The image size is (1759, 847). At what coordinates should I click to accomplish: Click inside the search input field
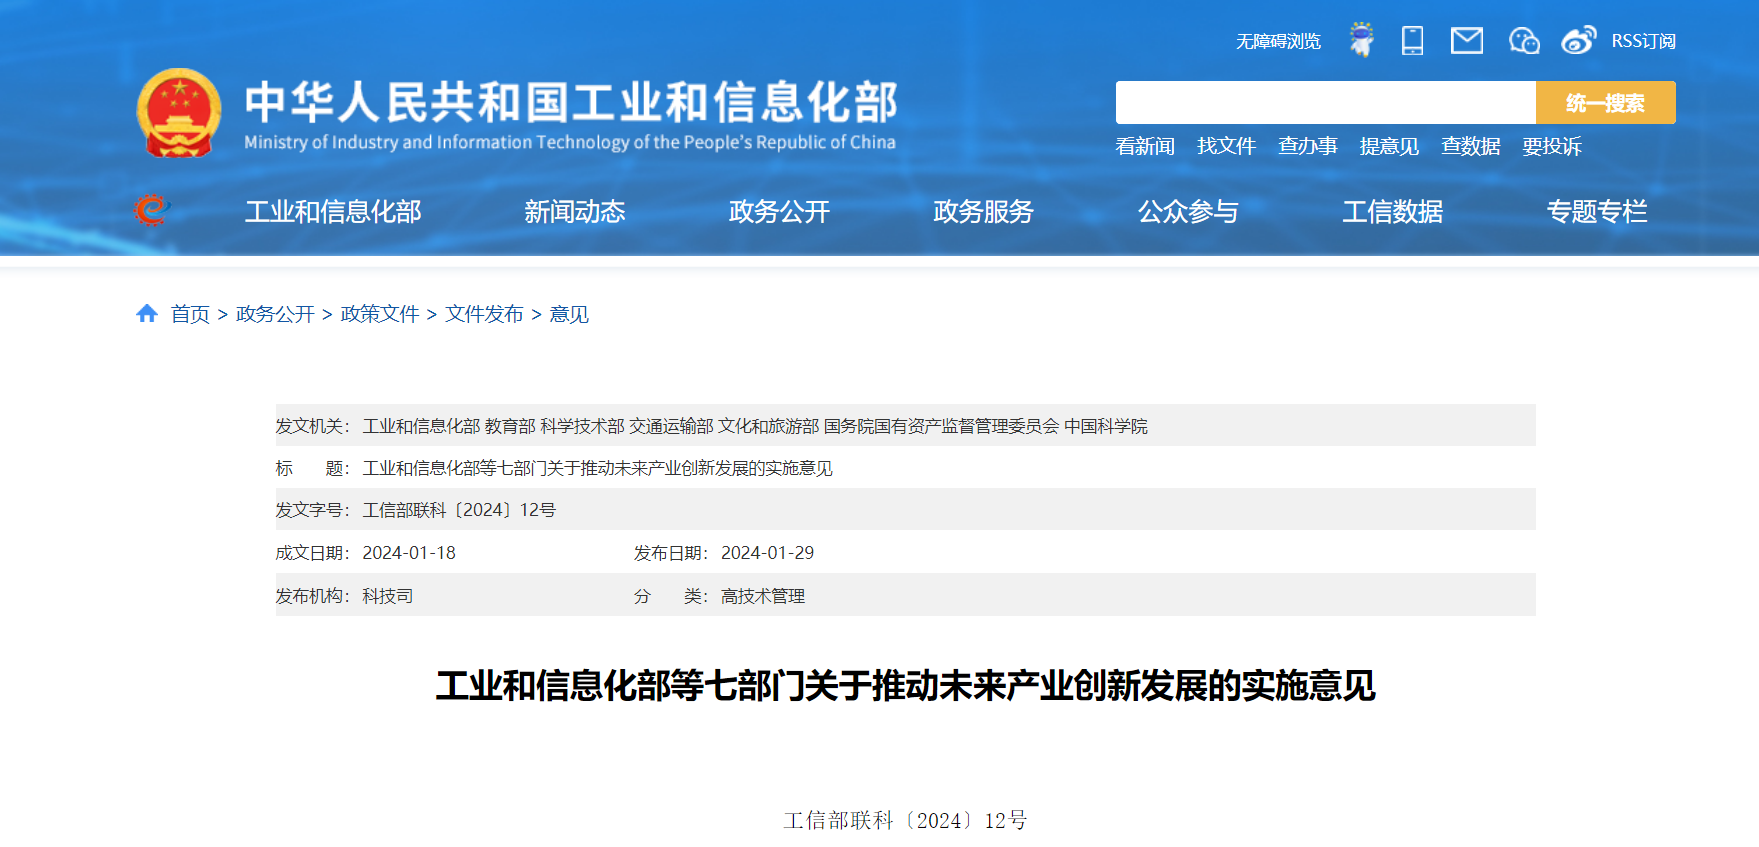click(1325, 103)
